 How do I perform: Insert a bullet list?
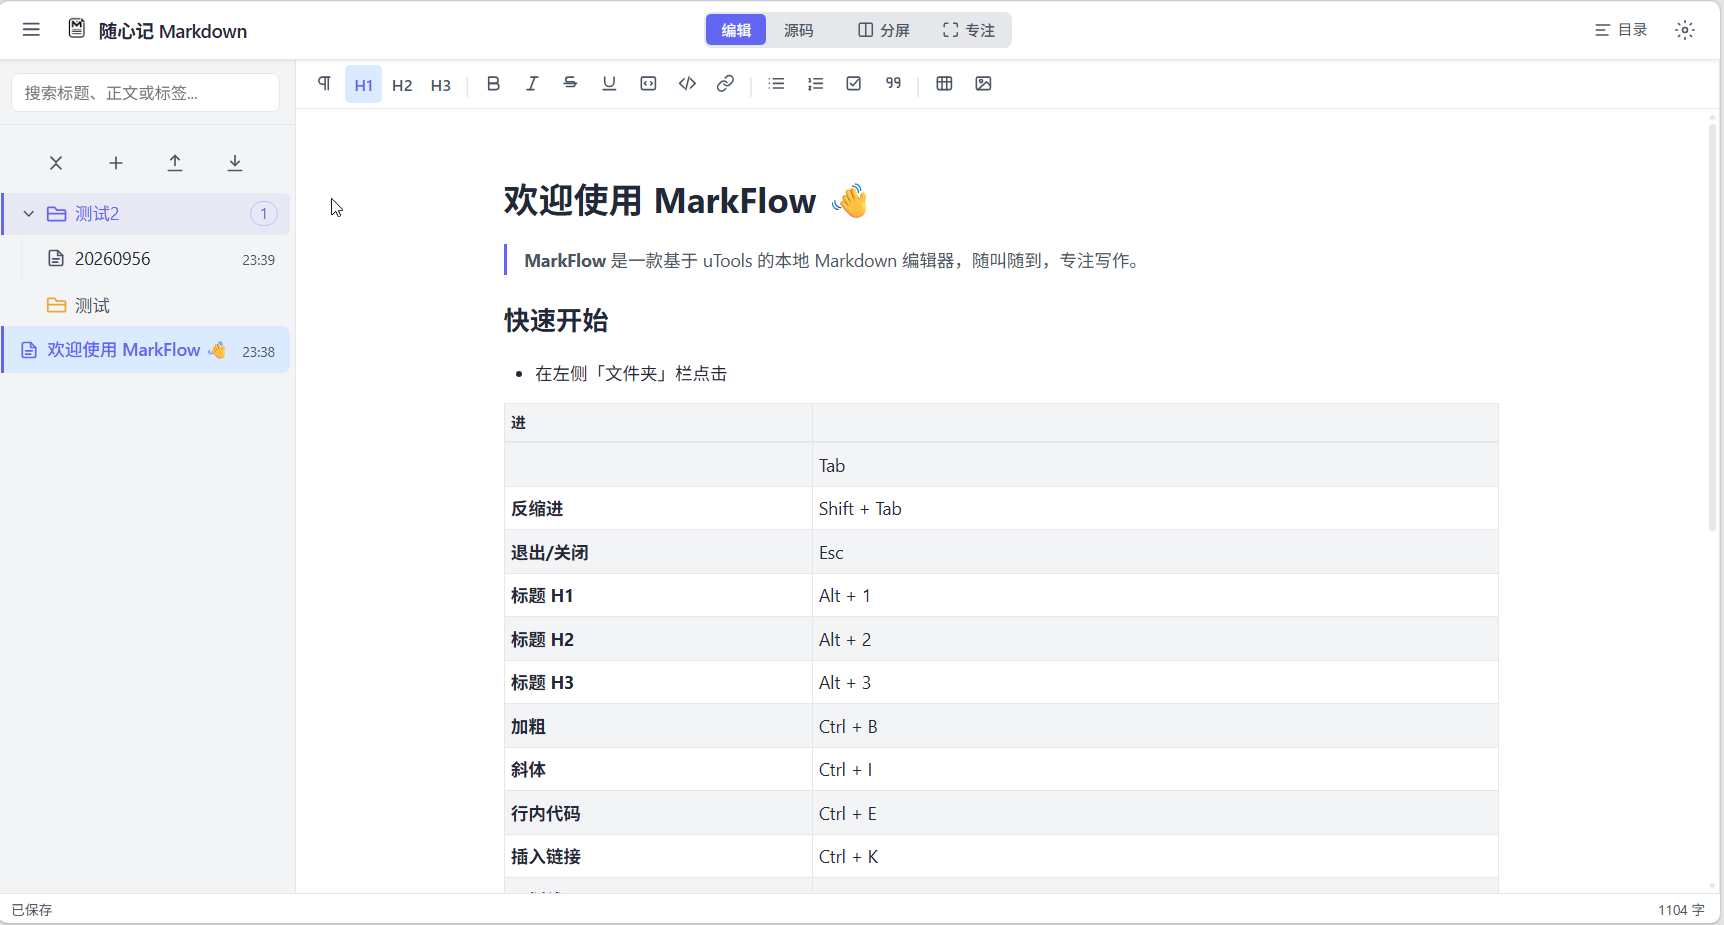coord(776,84)
